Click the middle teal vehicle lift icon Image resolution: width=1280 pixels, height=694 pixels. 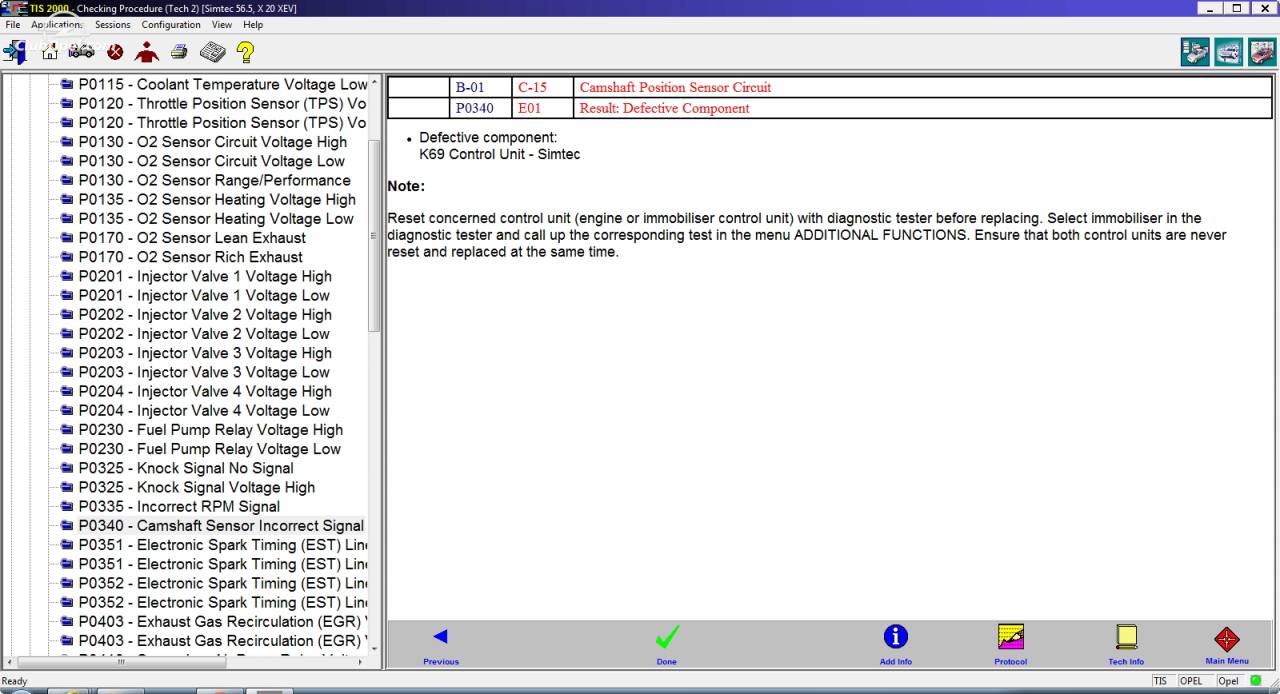(x=1229, y=52)
